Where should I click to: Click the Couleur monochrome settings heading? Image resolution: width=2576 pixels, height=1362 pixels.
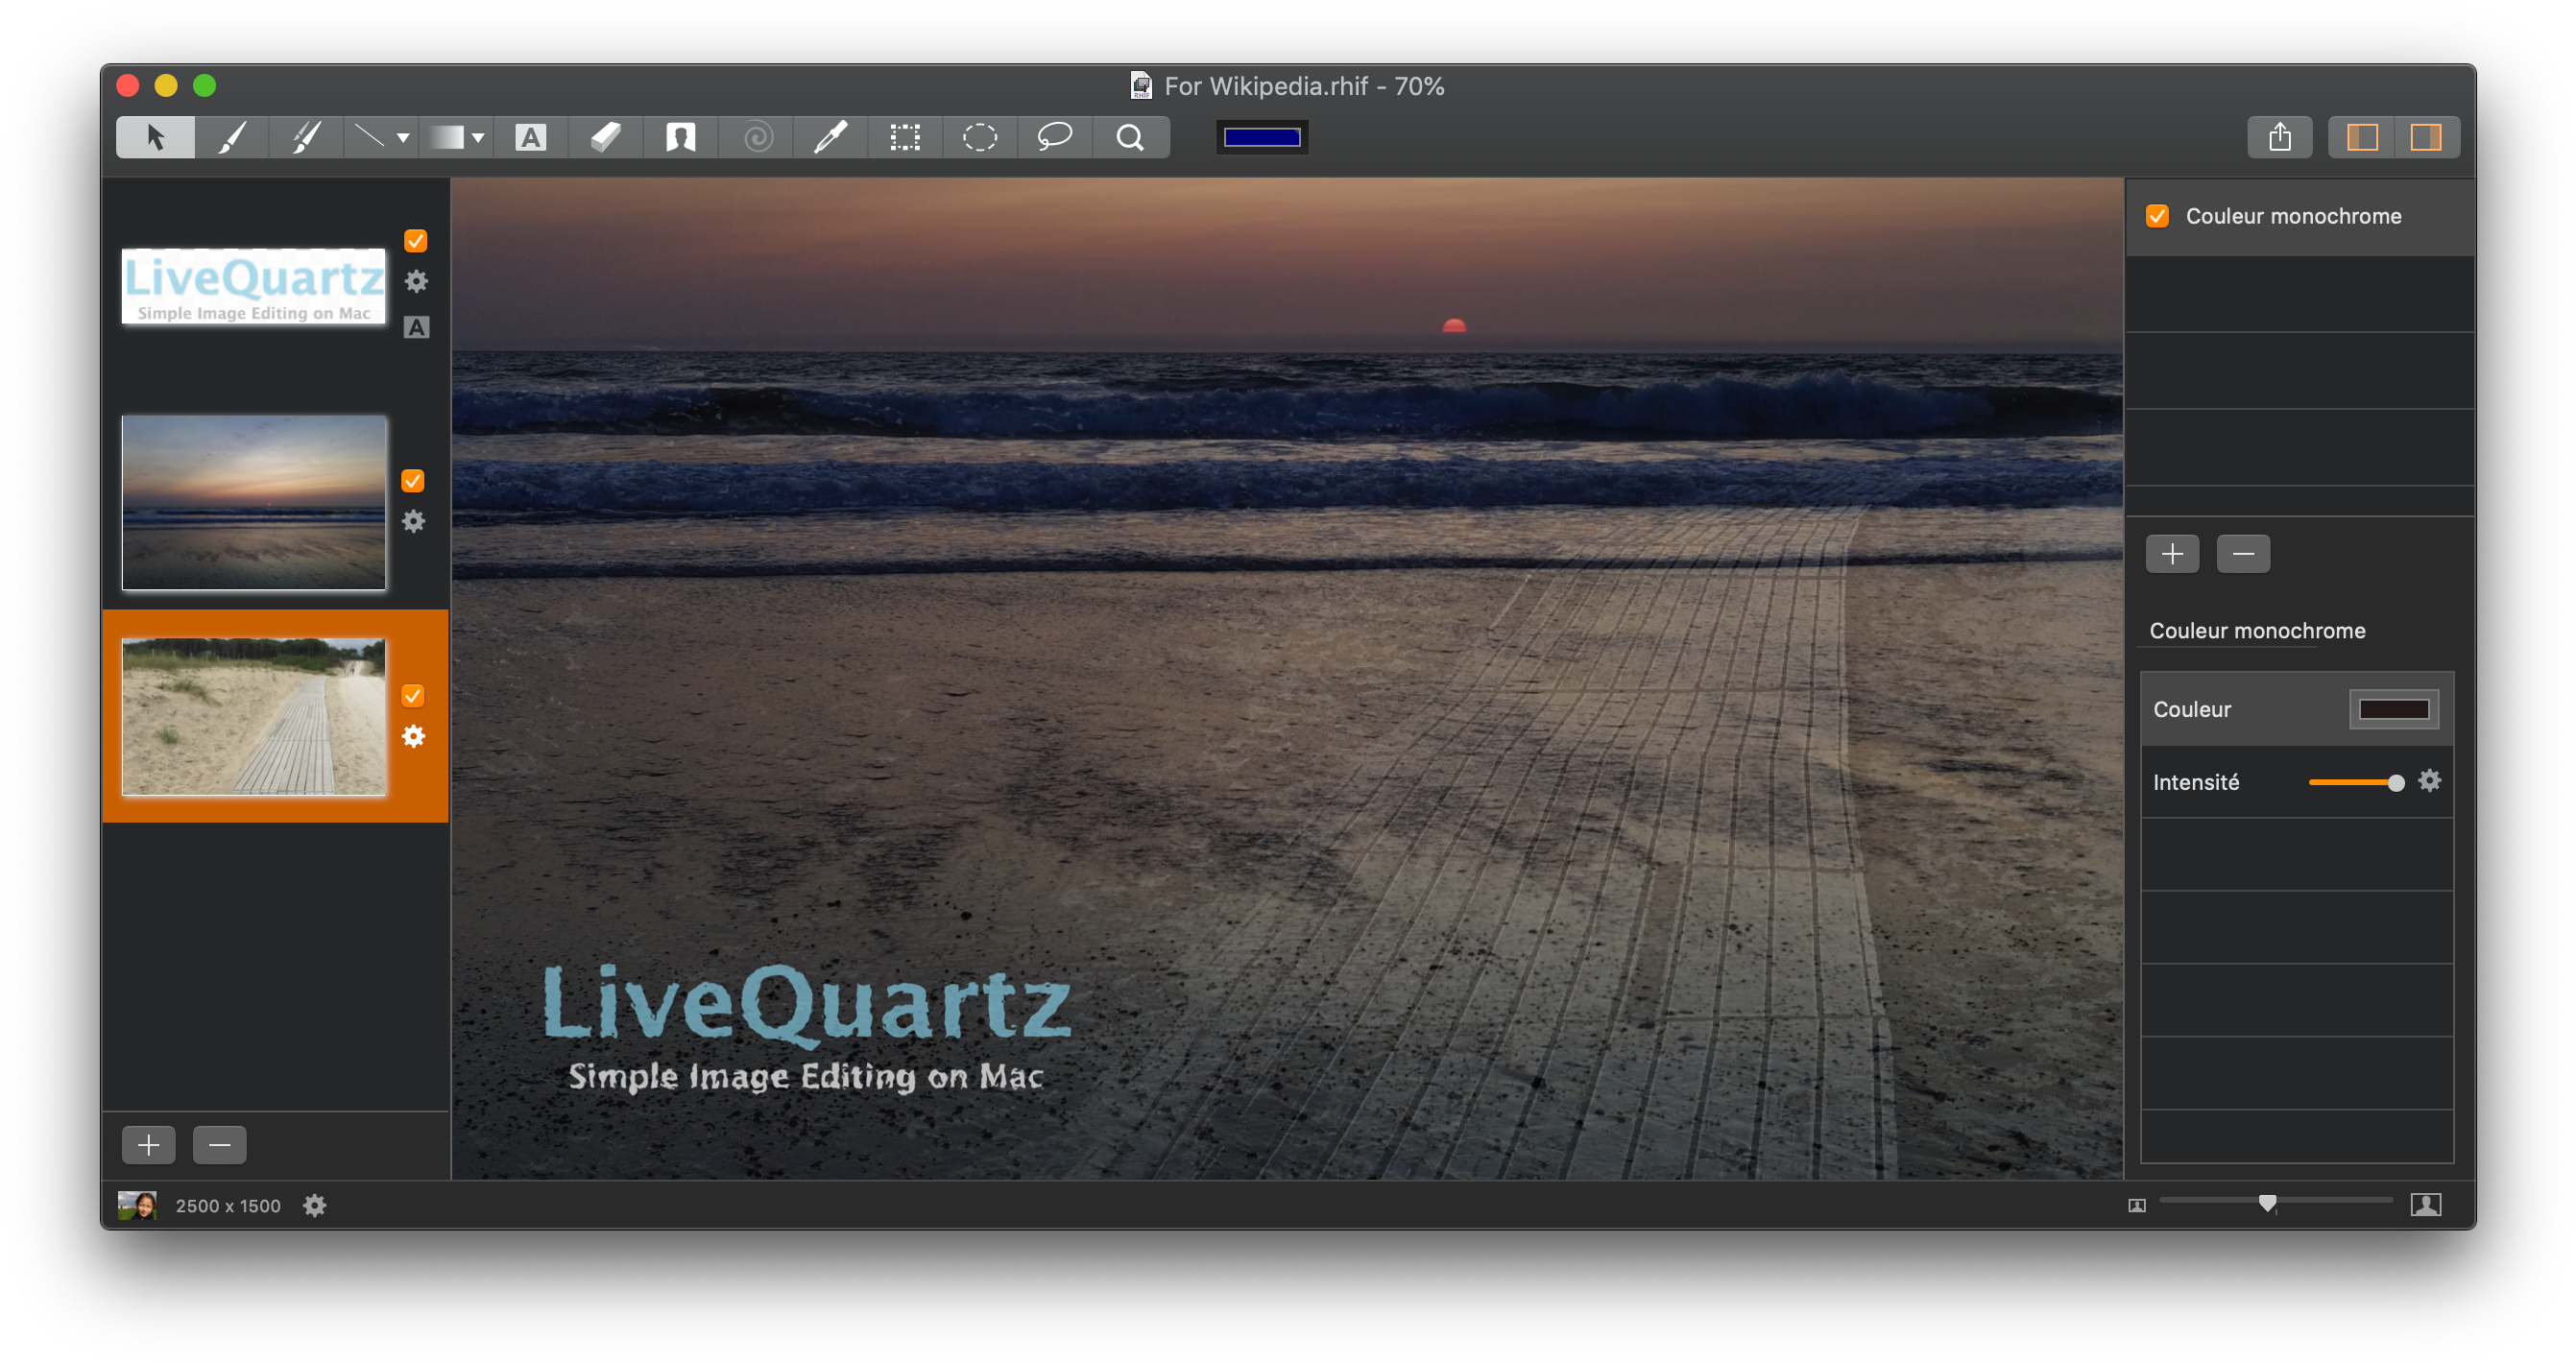click(2257, 631)
